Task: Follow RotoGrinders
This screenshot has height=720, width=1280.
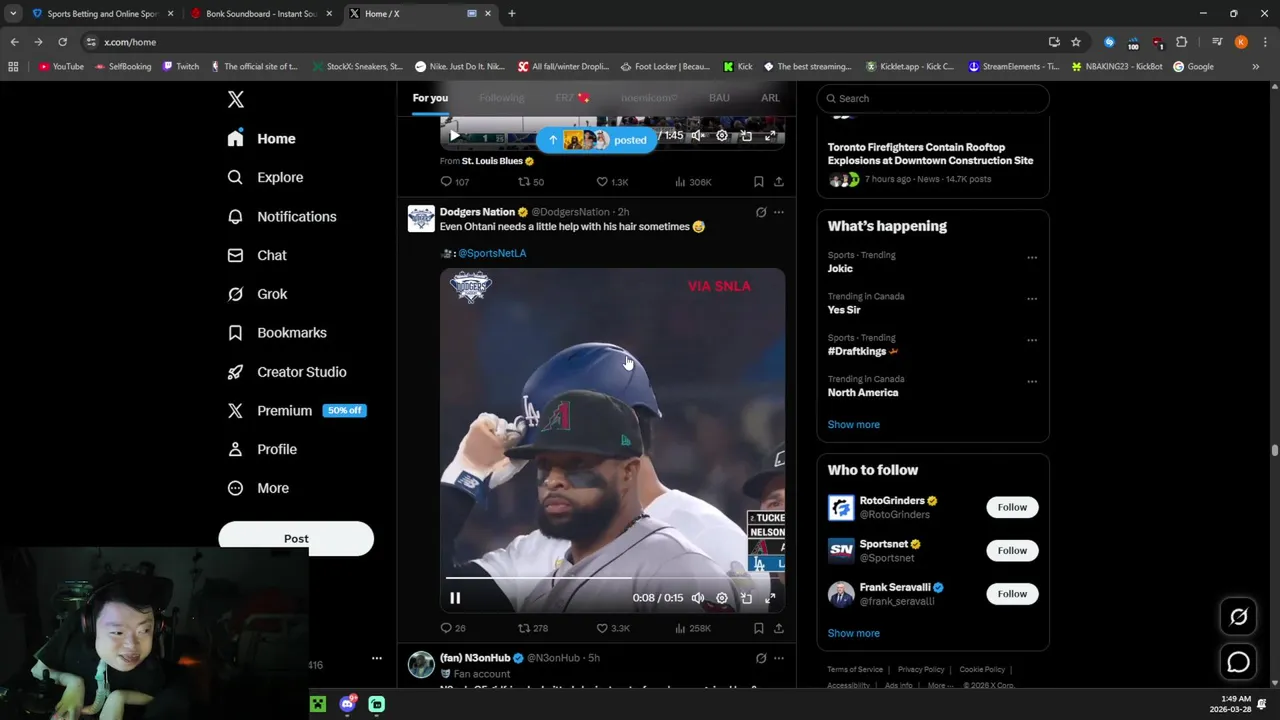Action: pyautogui.click(x=1012, y=507)
